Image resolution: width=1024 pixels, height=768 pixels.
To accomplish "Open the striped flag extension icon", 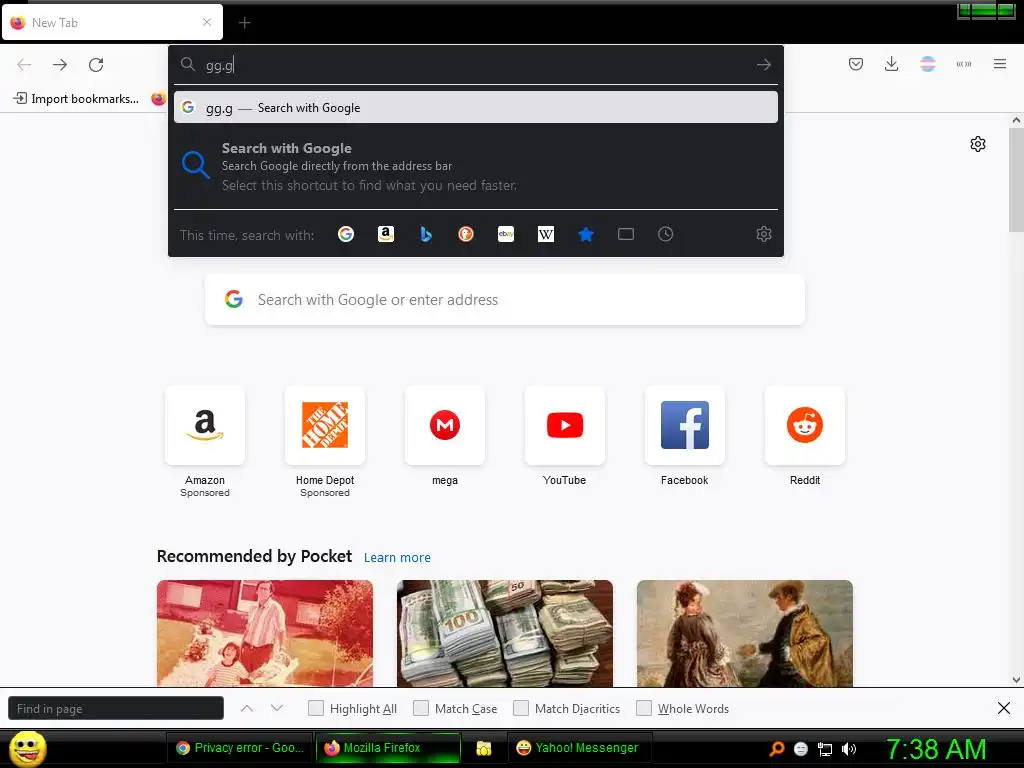I will [x=928, y=64].
